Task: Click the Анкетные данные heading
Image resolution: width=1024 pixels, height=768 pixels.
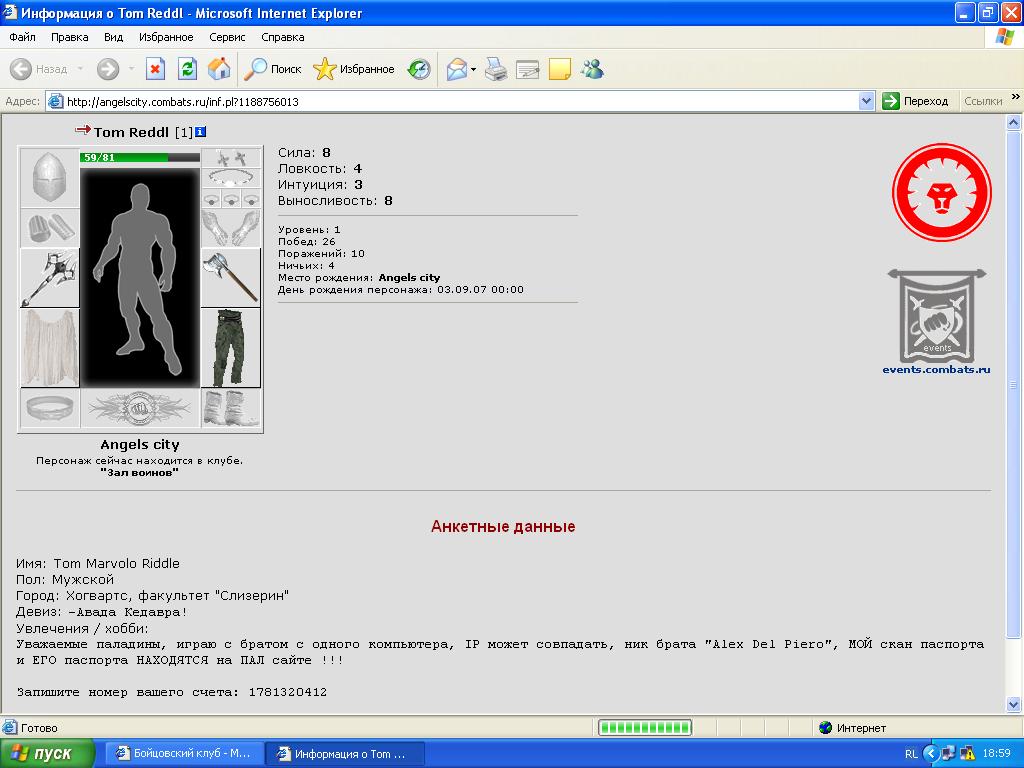Action: tap(503, 526)
